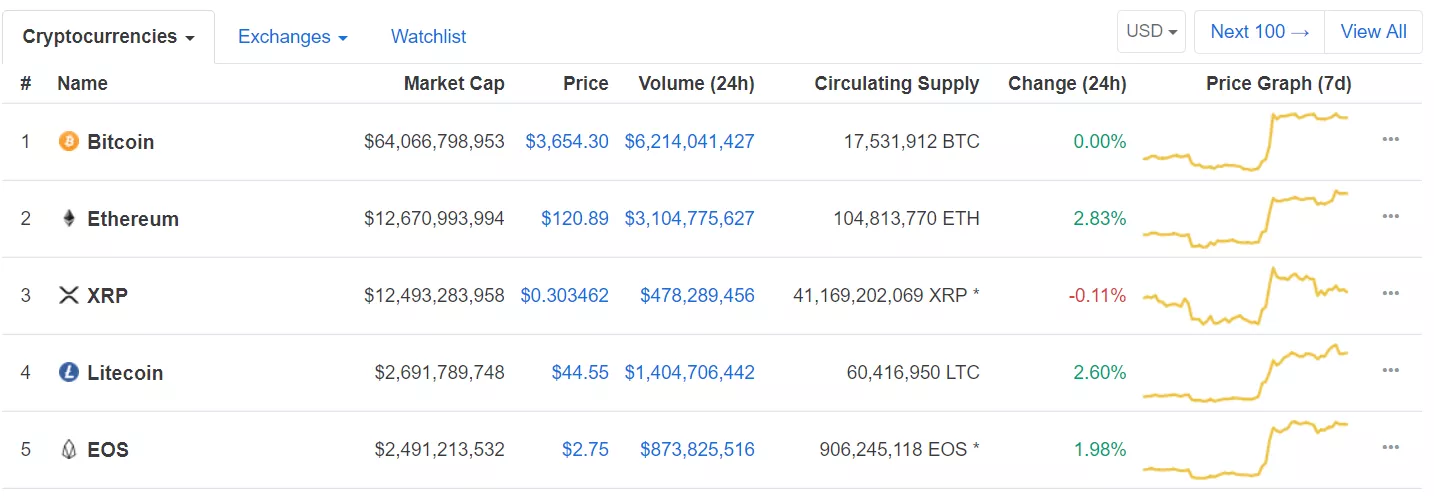
Task: Open the USD currency selector
Action: click(1151, 32)
